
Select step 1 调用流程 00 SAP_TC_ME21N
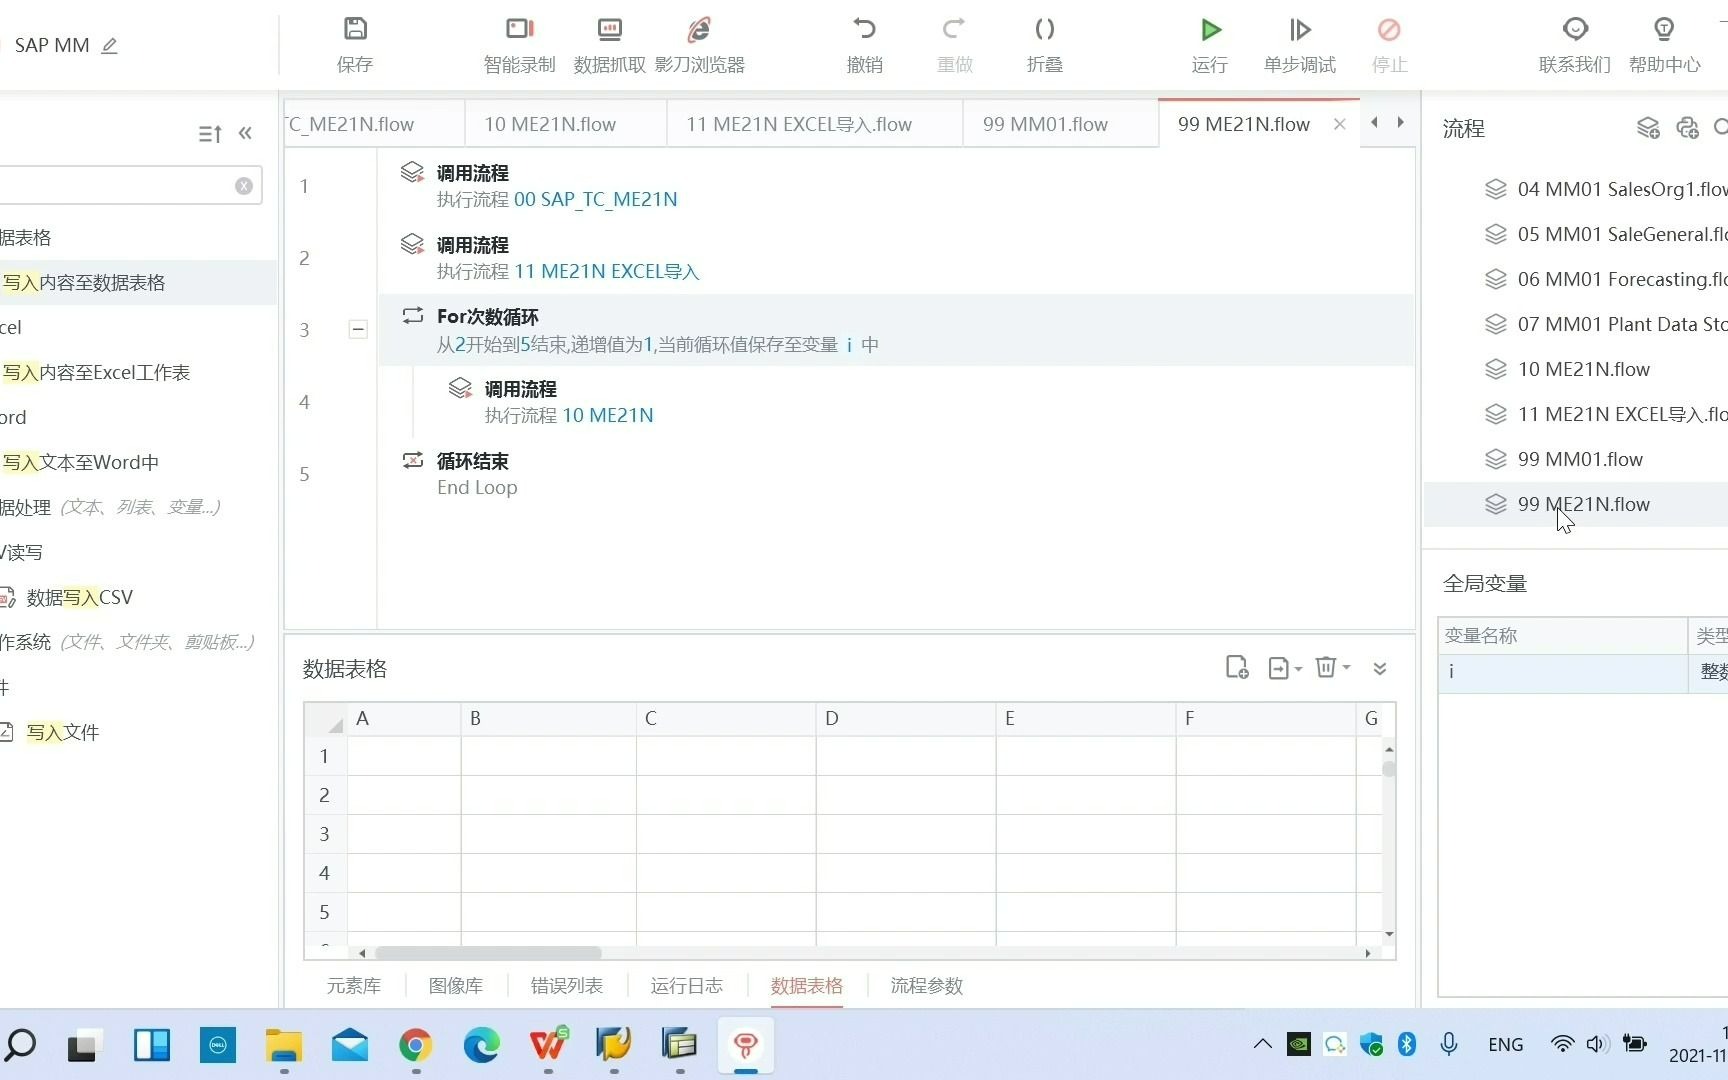click(895, 186)
